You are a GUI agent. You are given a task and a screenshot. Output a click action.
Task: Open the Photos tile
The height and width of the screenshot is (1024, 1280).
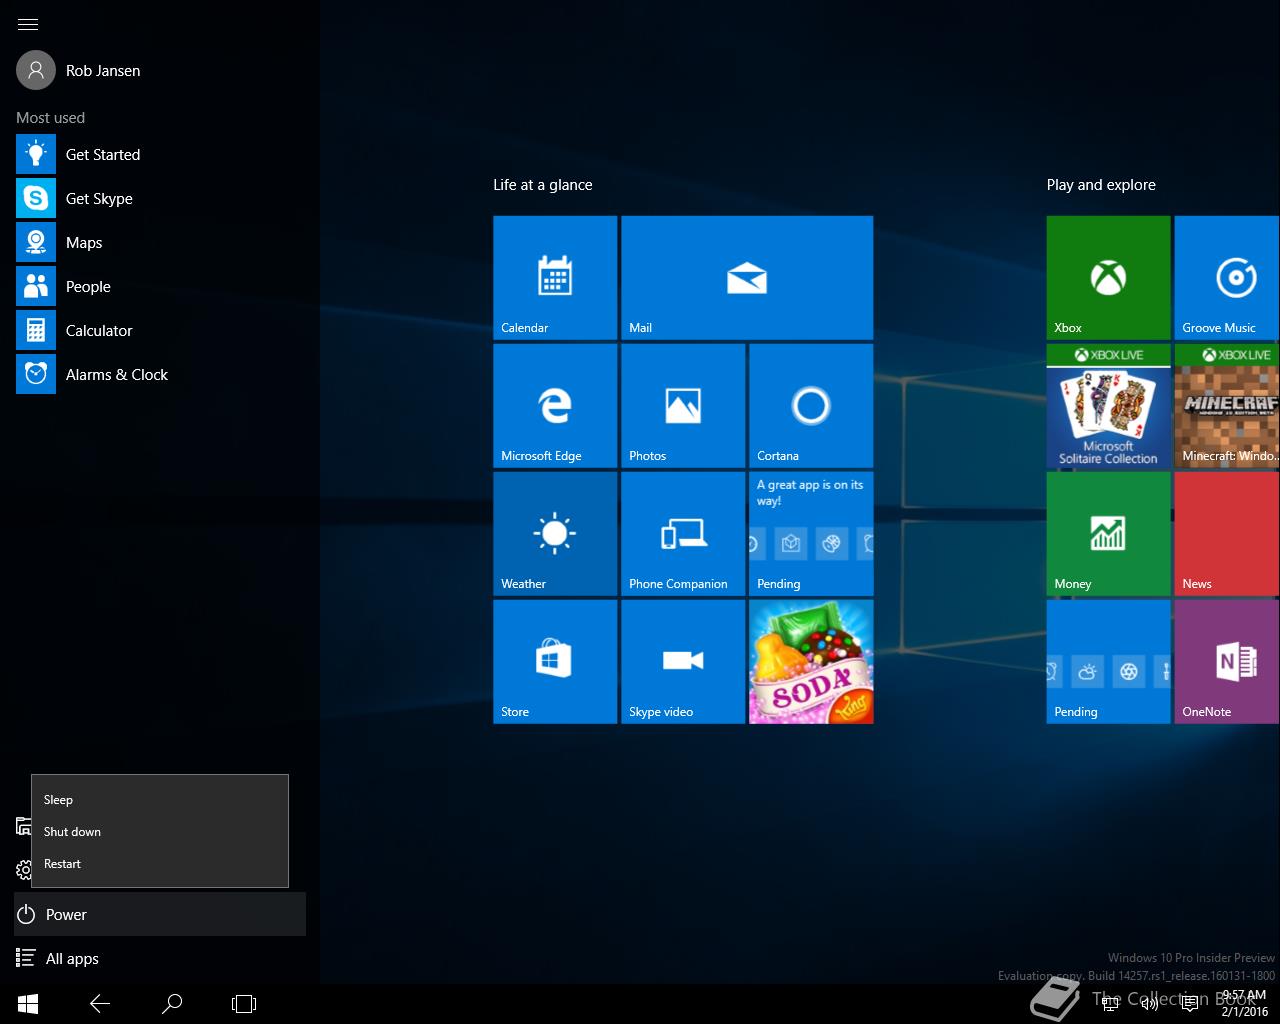click(683, 406)
